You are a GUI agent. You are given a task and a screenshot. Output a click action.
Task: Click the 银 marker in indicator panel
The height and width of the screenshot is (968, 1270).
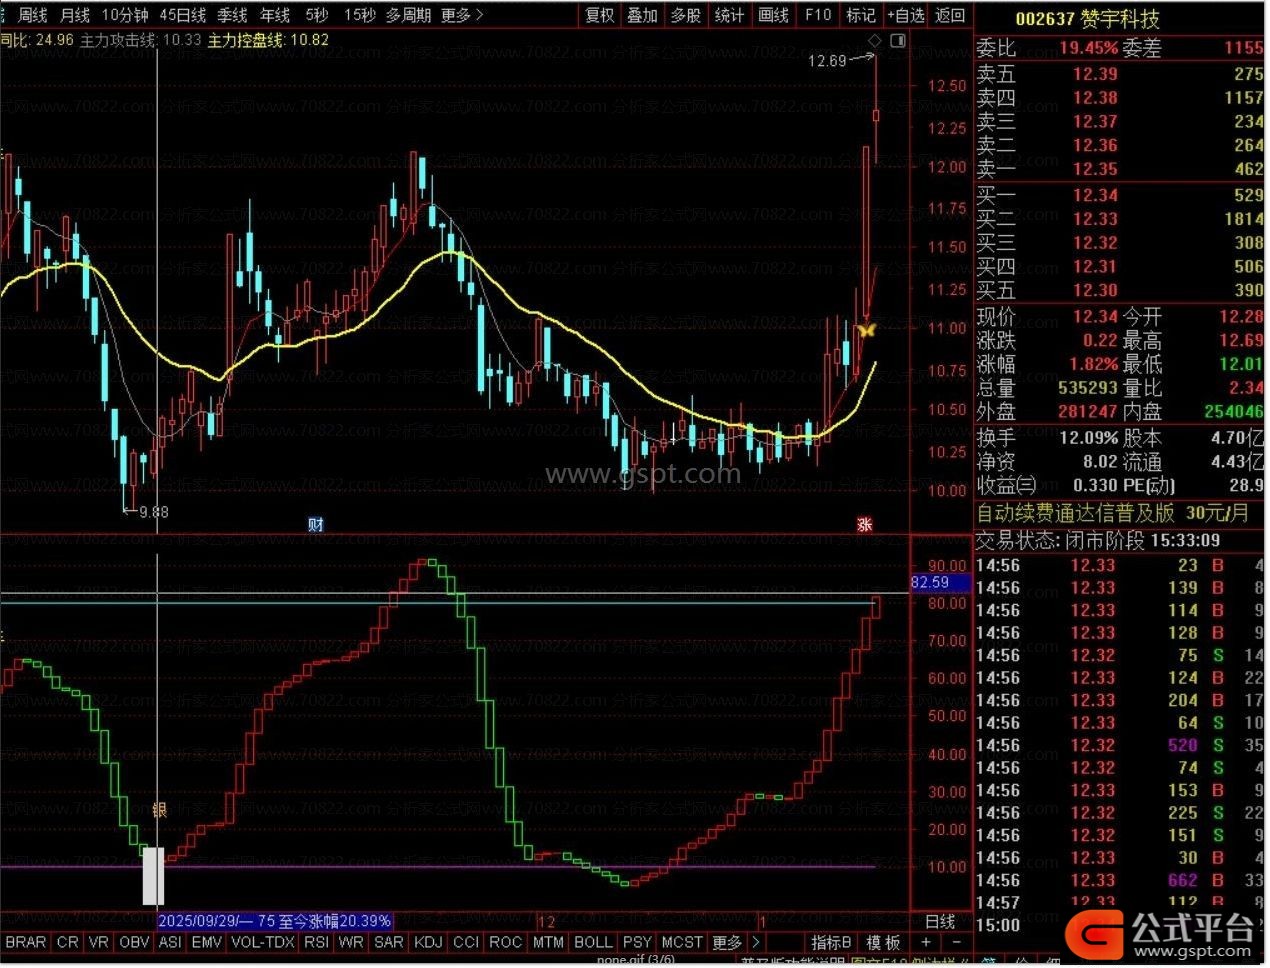coord(159,810)
